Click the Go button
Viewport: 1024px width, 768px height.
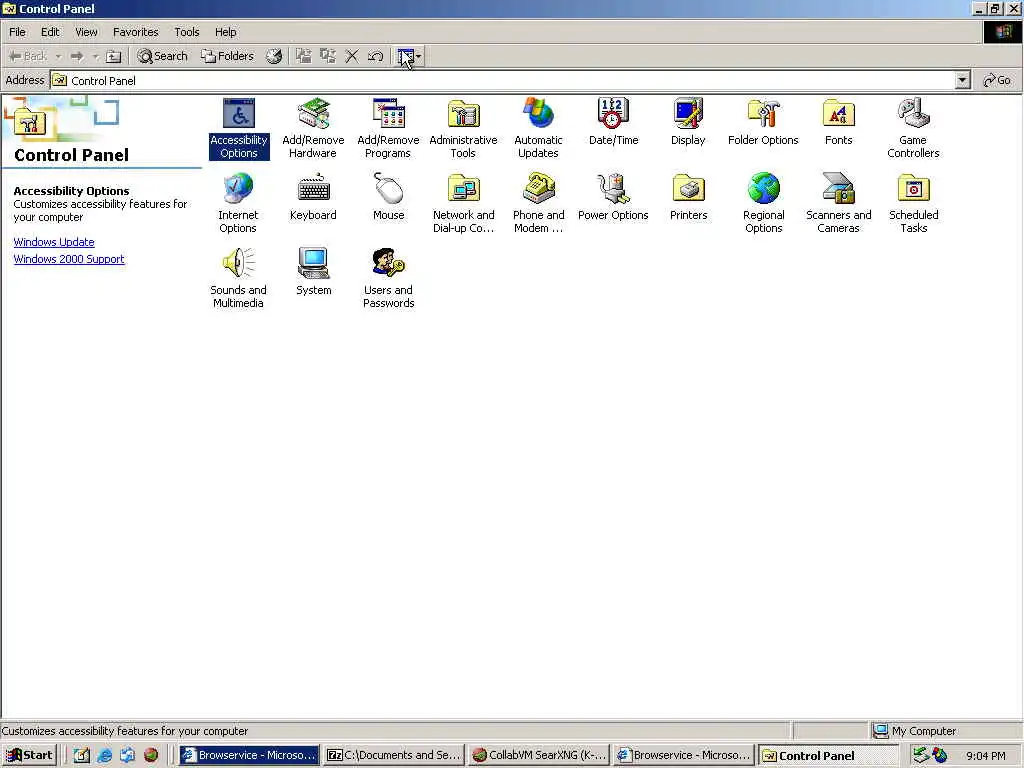coord(997,80)
